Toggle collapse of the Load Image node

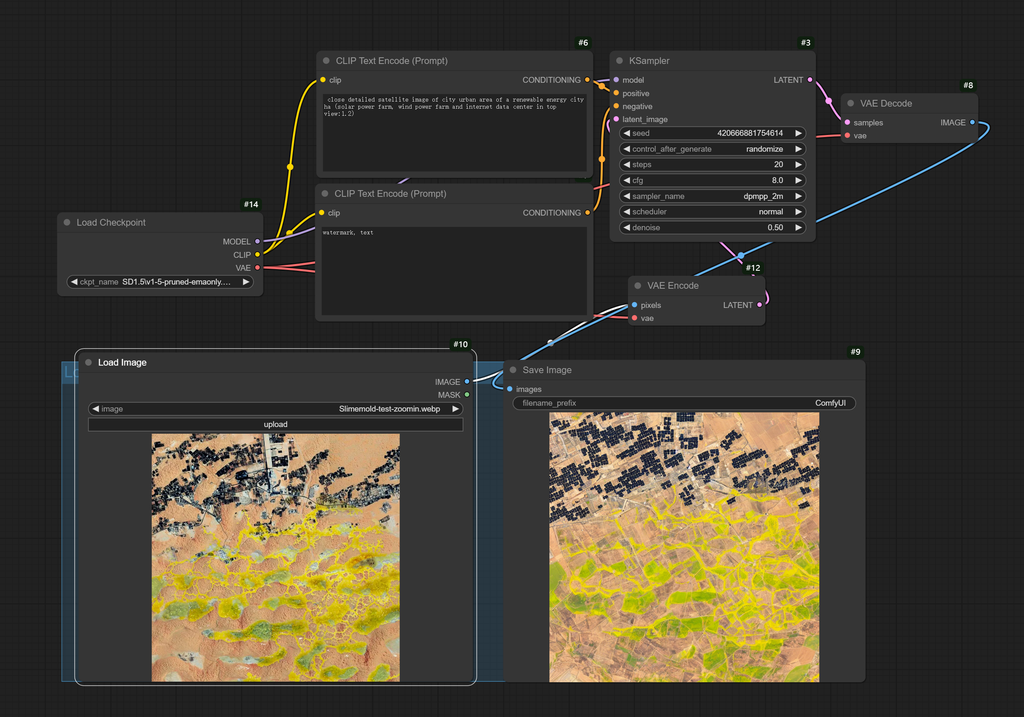pos(88,363)
